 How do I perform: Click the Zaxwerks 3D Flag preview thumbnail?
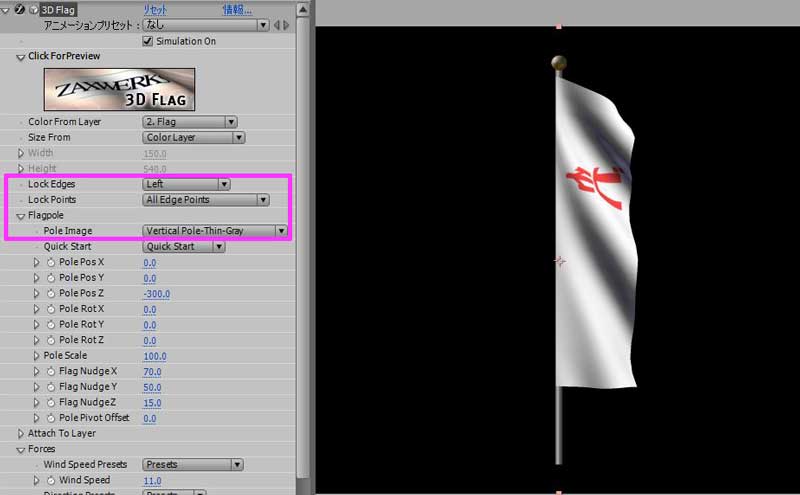tap(119, 89)
